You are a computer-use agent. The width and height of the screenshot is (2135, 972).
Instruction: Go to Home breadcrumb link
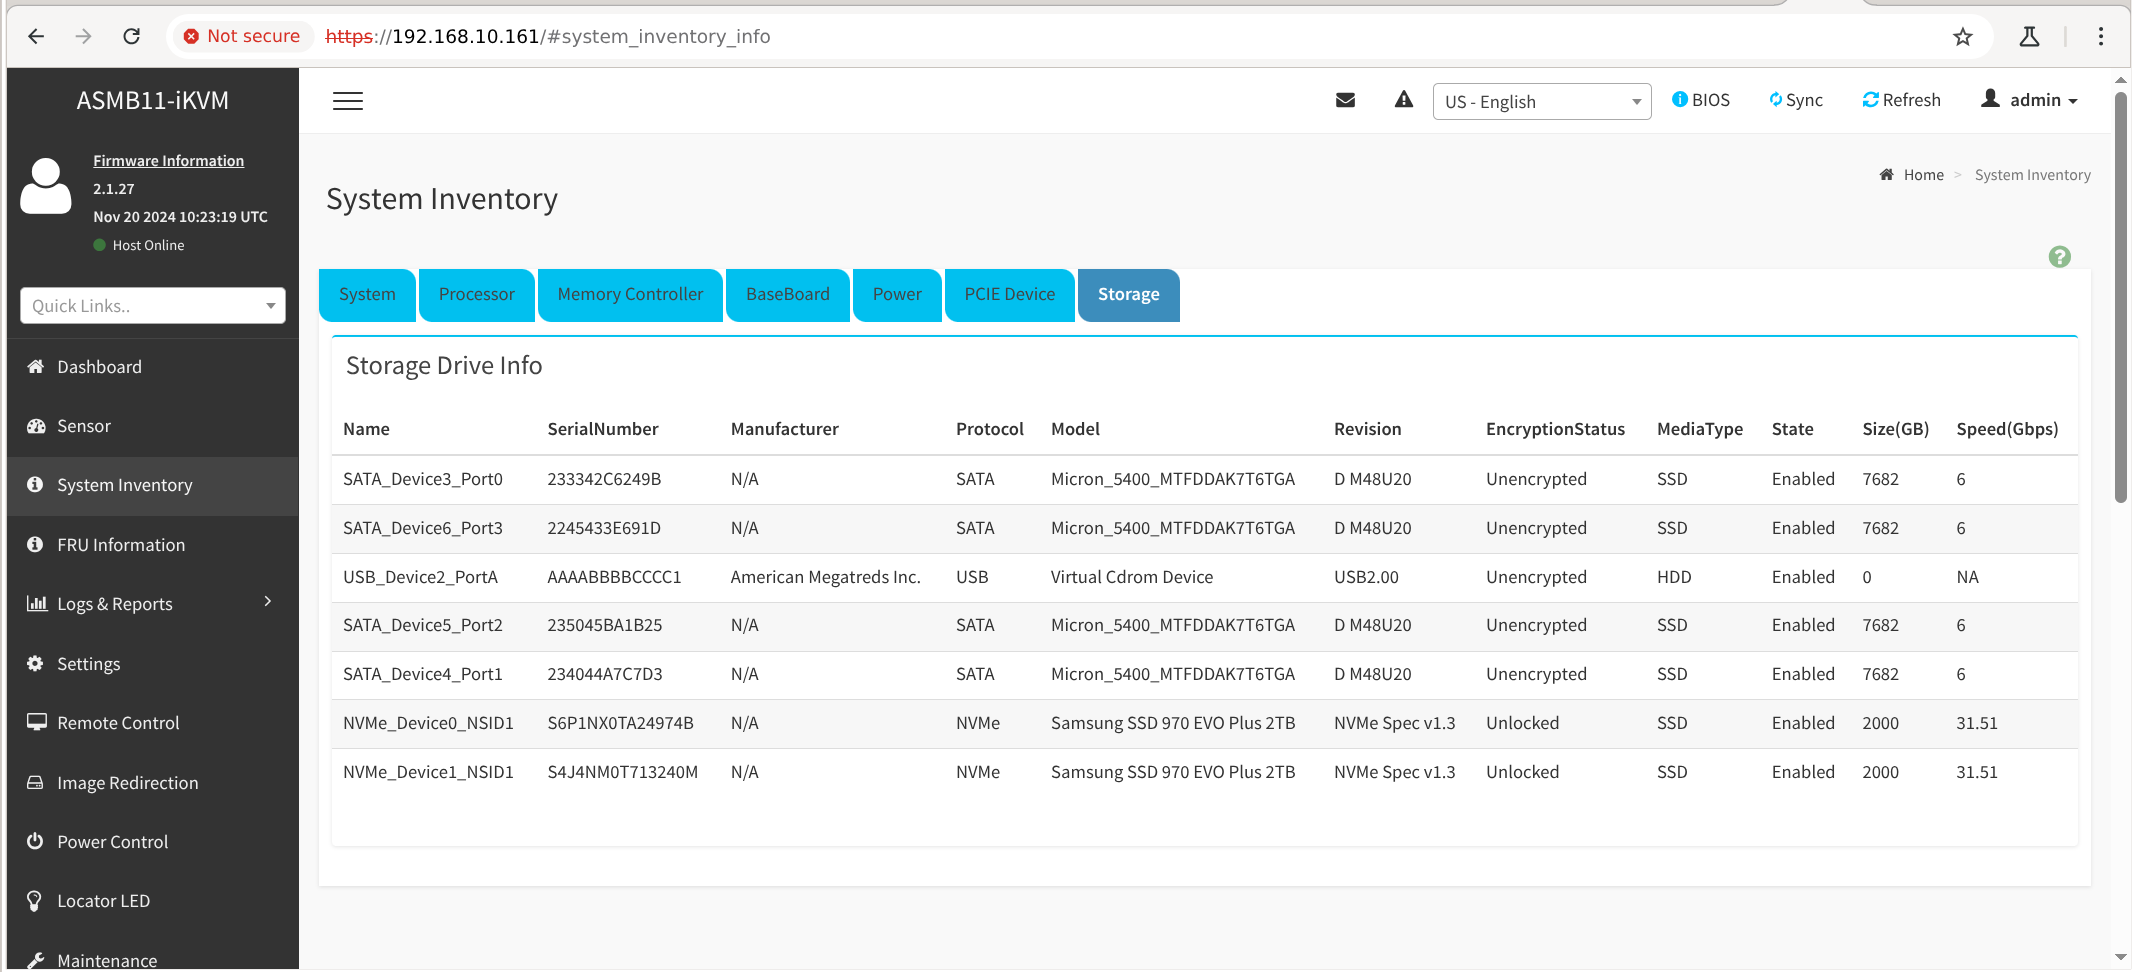pyautogui.click(x=1923, y=175)
